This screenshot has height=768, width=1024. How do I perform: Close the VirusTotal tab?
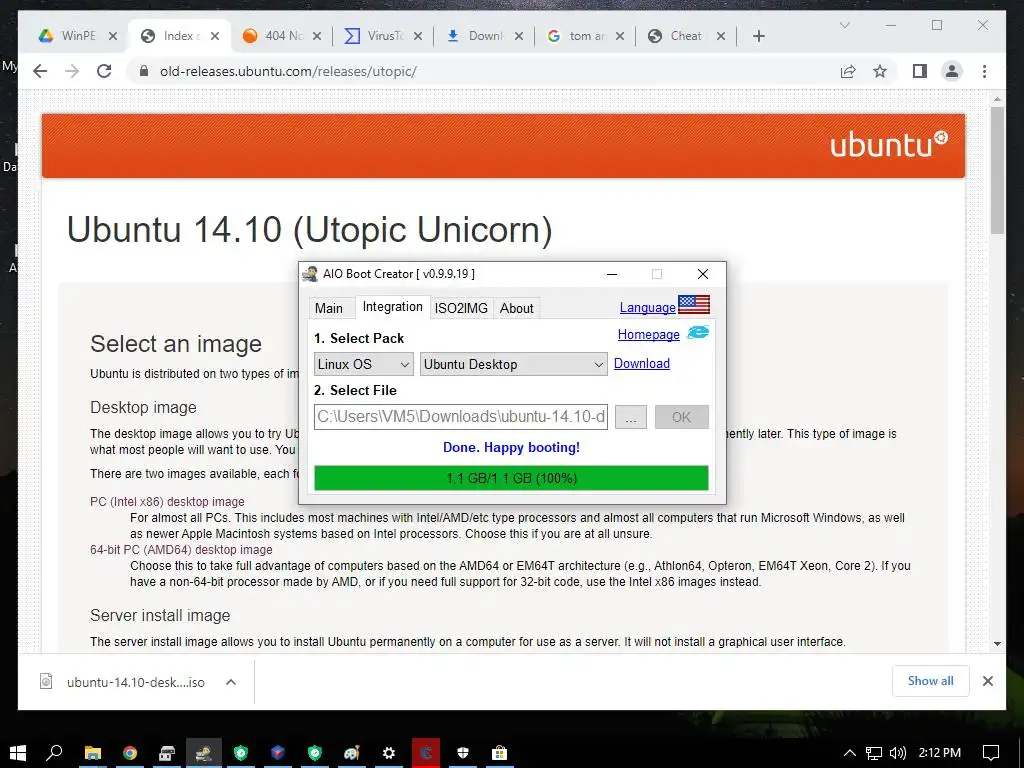418,36
